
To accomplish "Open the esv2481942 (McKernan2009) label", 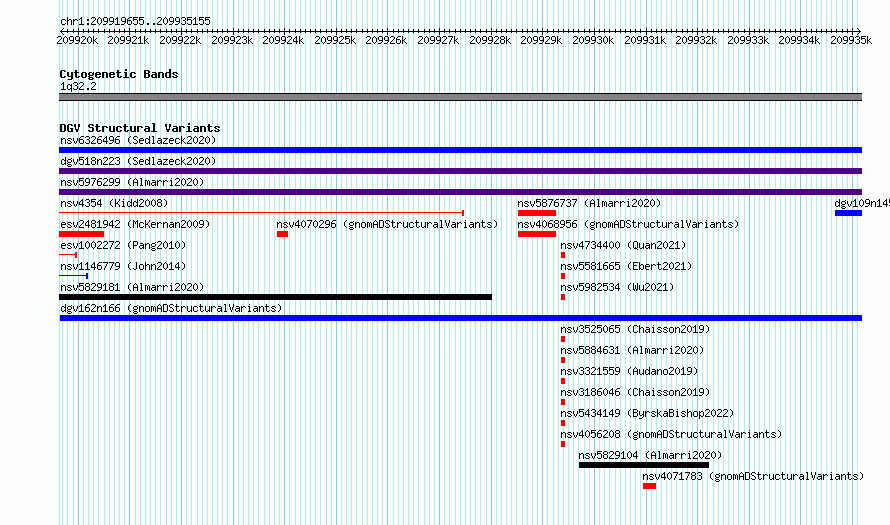I will tap(135, 224).
